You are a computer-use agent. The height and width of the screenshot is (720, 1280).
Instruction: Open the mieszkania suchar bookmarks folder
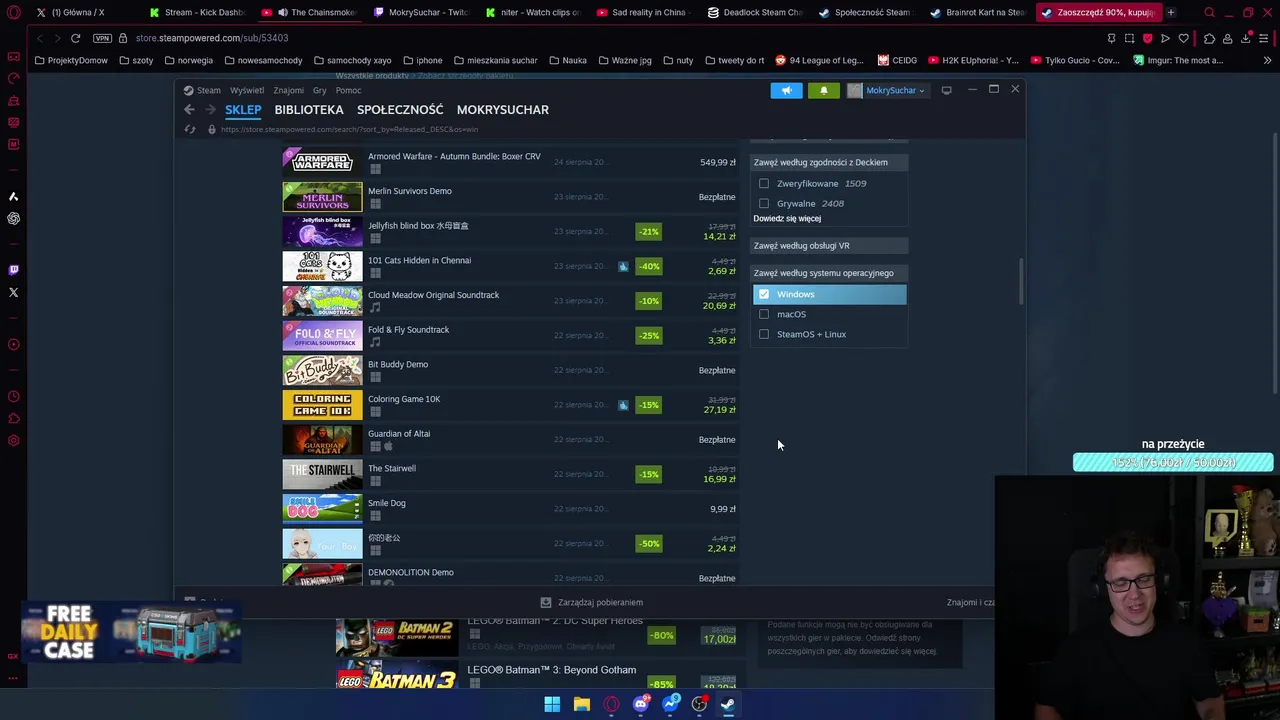pos(495,60)
